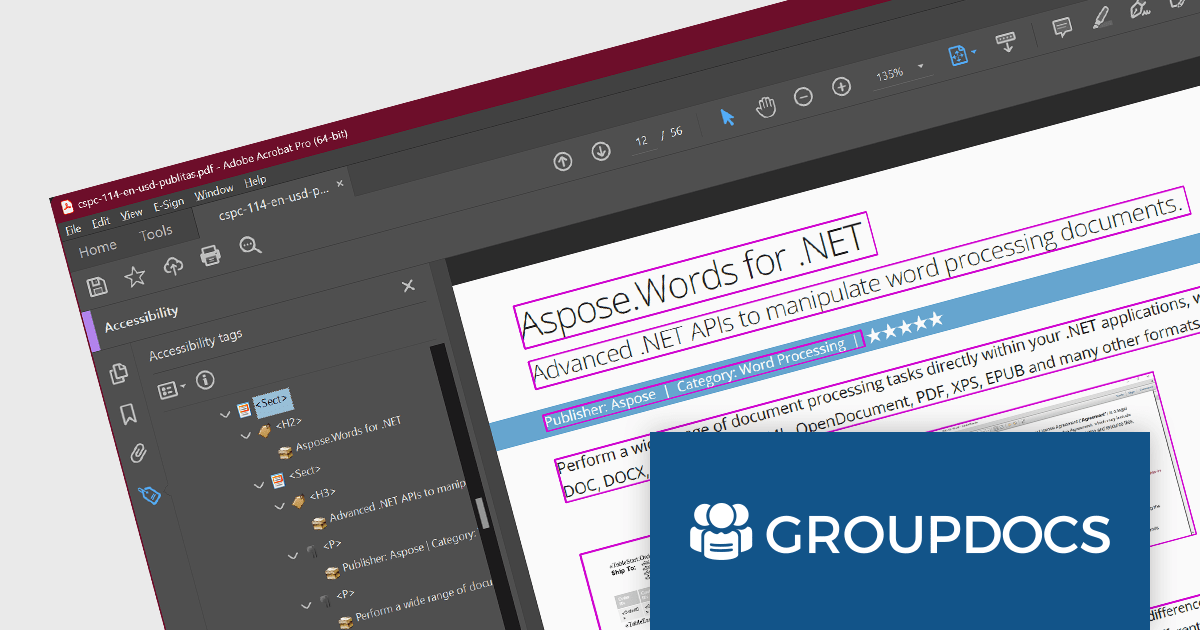Click the tags tree vertical scrollbar thumb

pyautogui.click(x=482, y=512)
